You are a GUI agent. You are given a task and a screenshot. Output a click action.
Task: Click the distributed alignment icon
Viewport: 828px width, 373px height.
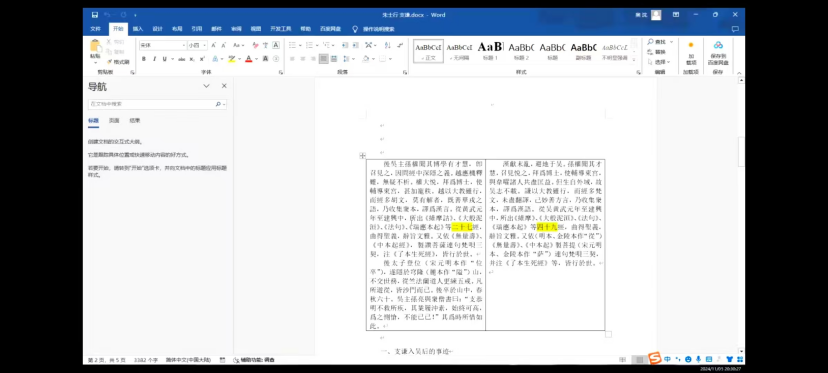334,59
